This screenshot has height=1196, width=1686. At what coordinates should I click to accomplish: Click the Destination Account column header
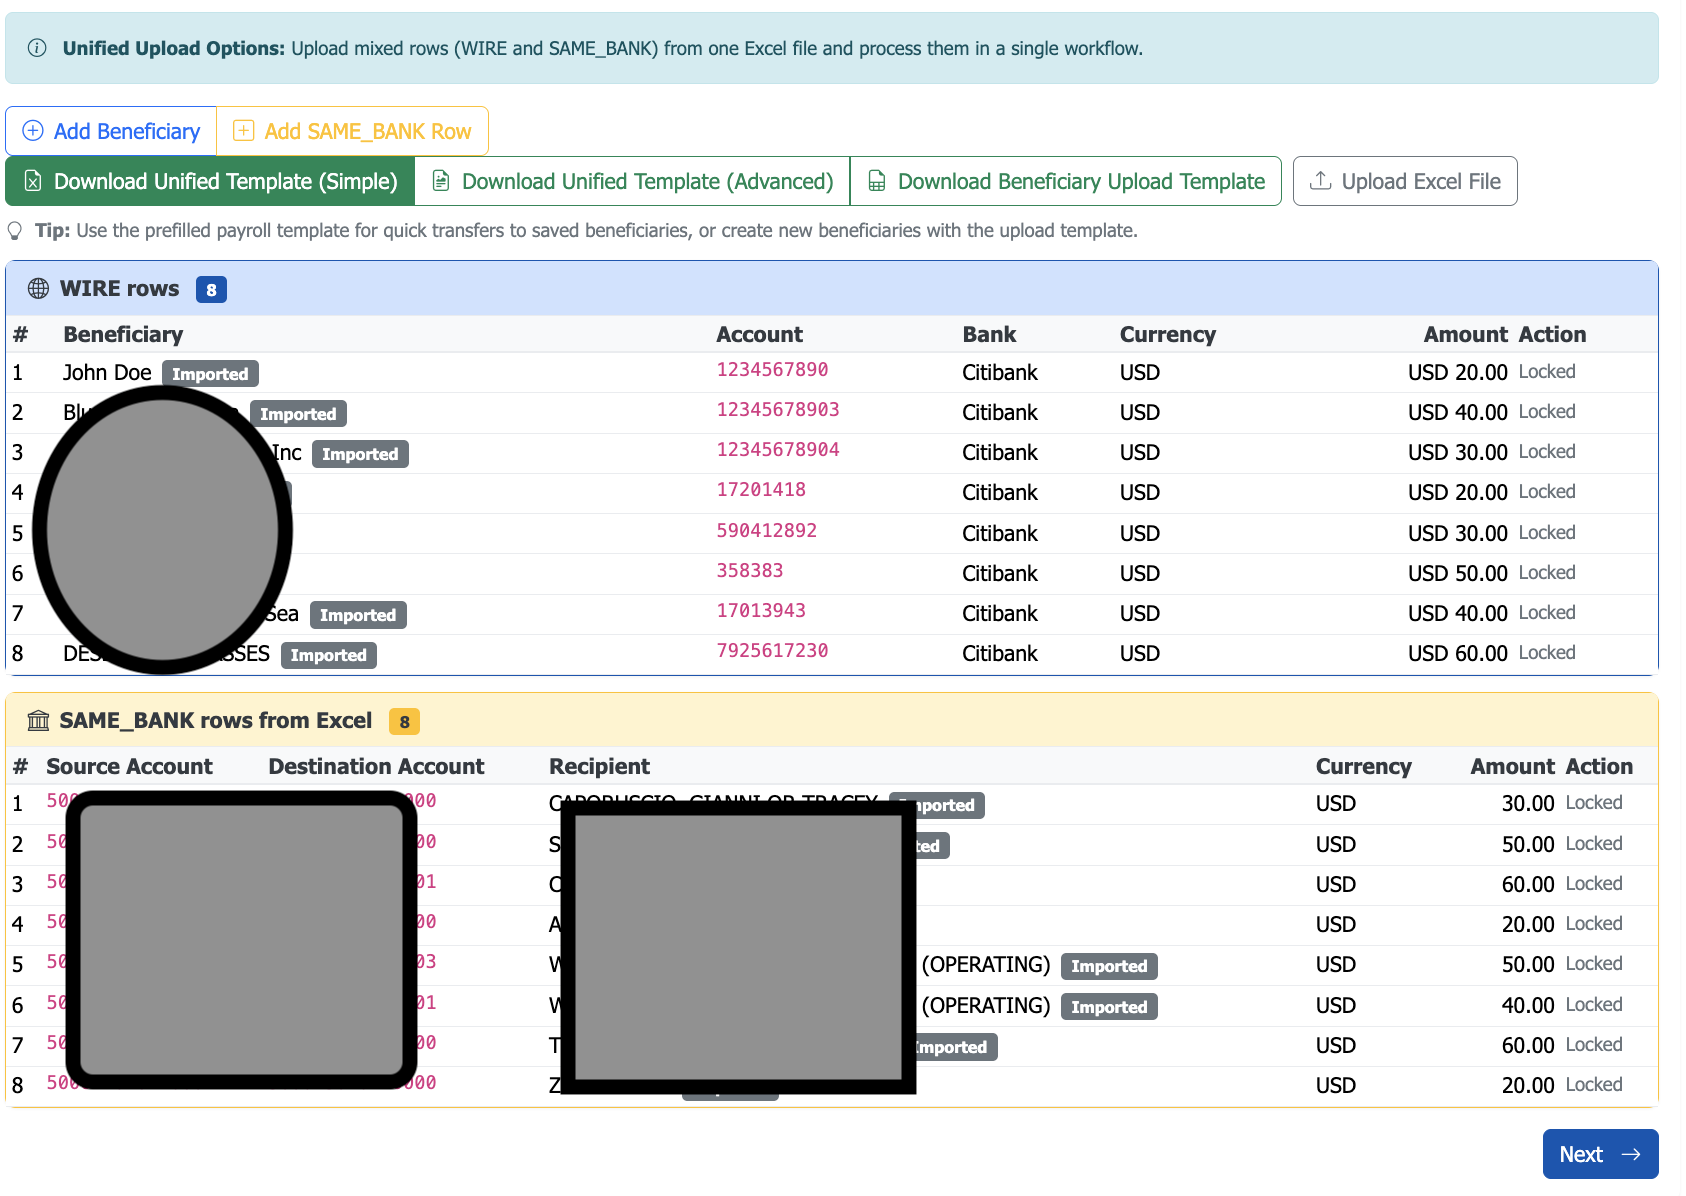376,767
